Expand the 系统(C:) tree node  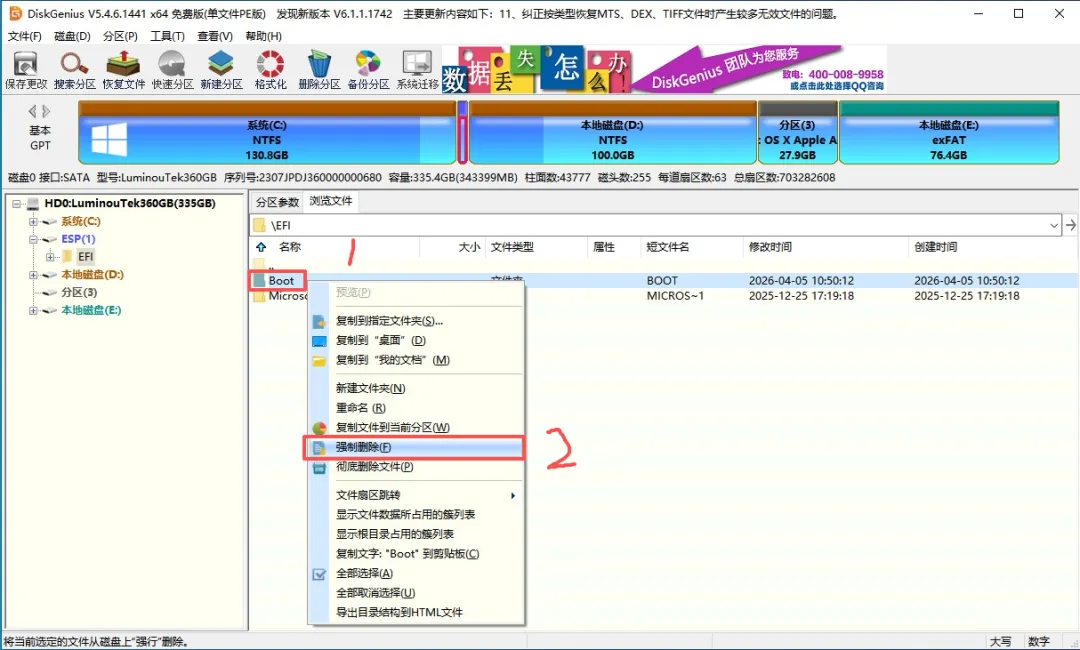click(x=33, y=221)
